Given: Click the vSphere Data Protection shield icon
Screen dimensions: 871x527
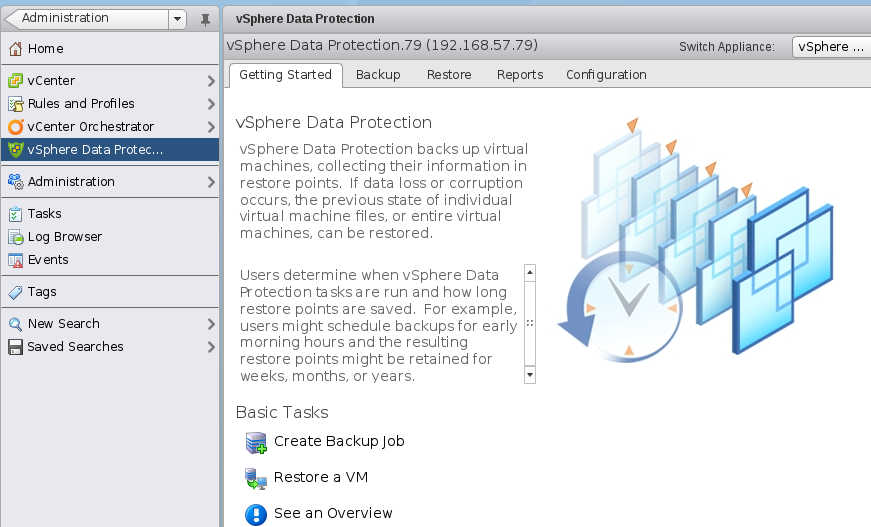Looking at the screenshot, I should click(x=16, y=150).
